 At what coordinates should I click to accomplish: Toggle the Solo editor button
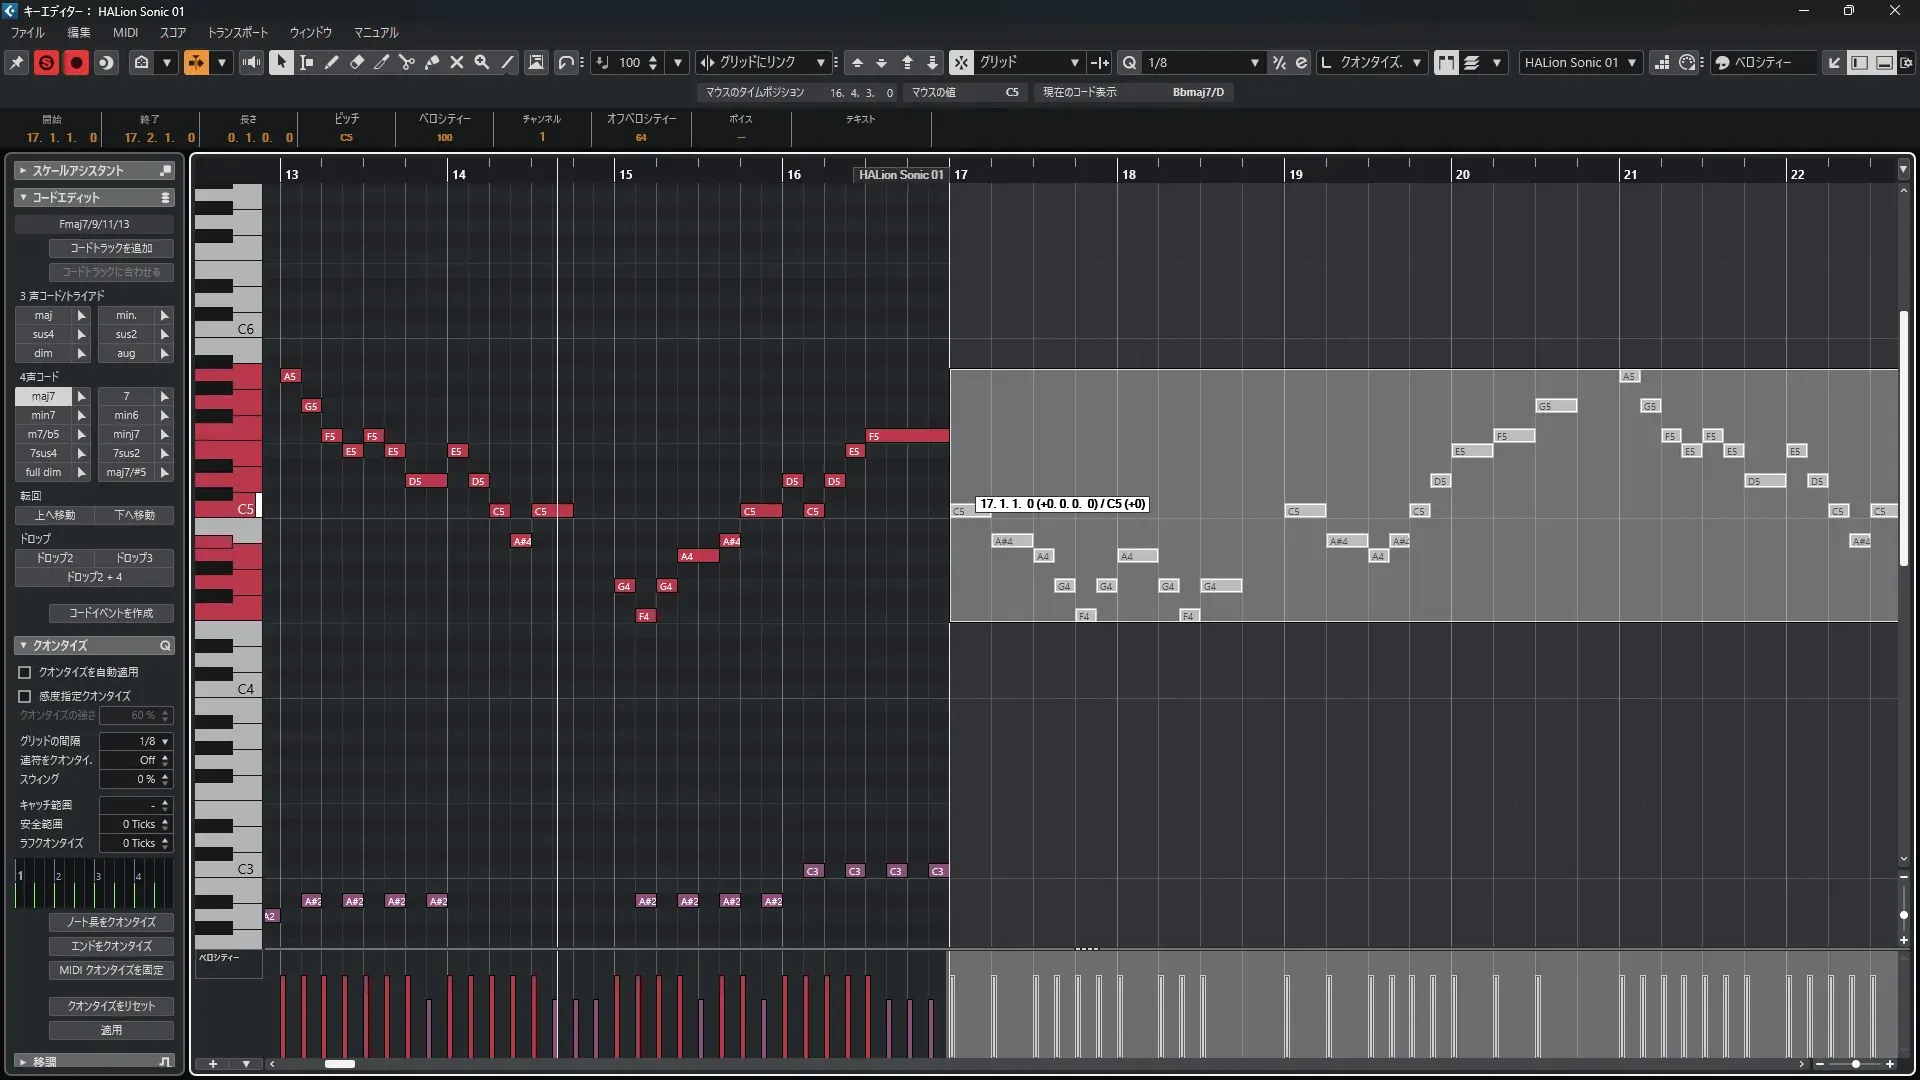(46, 62)
